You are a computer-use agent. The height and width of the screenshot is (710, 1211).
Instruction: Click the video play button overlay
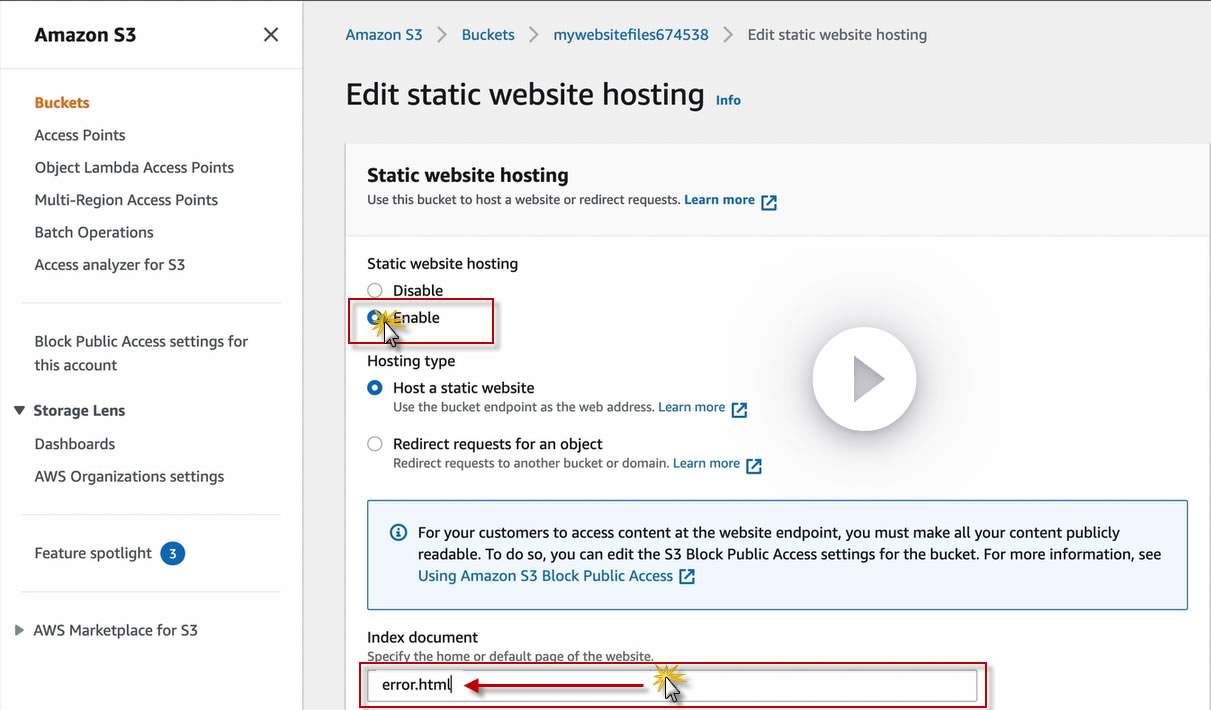click(x=864, y=379)
